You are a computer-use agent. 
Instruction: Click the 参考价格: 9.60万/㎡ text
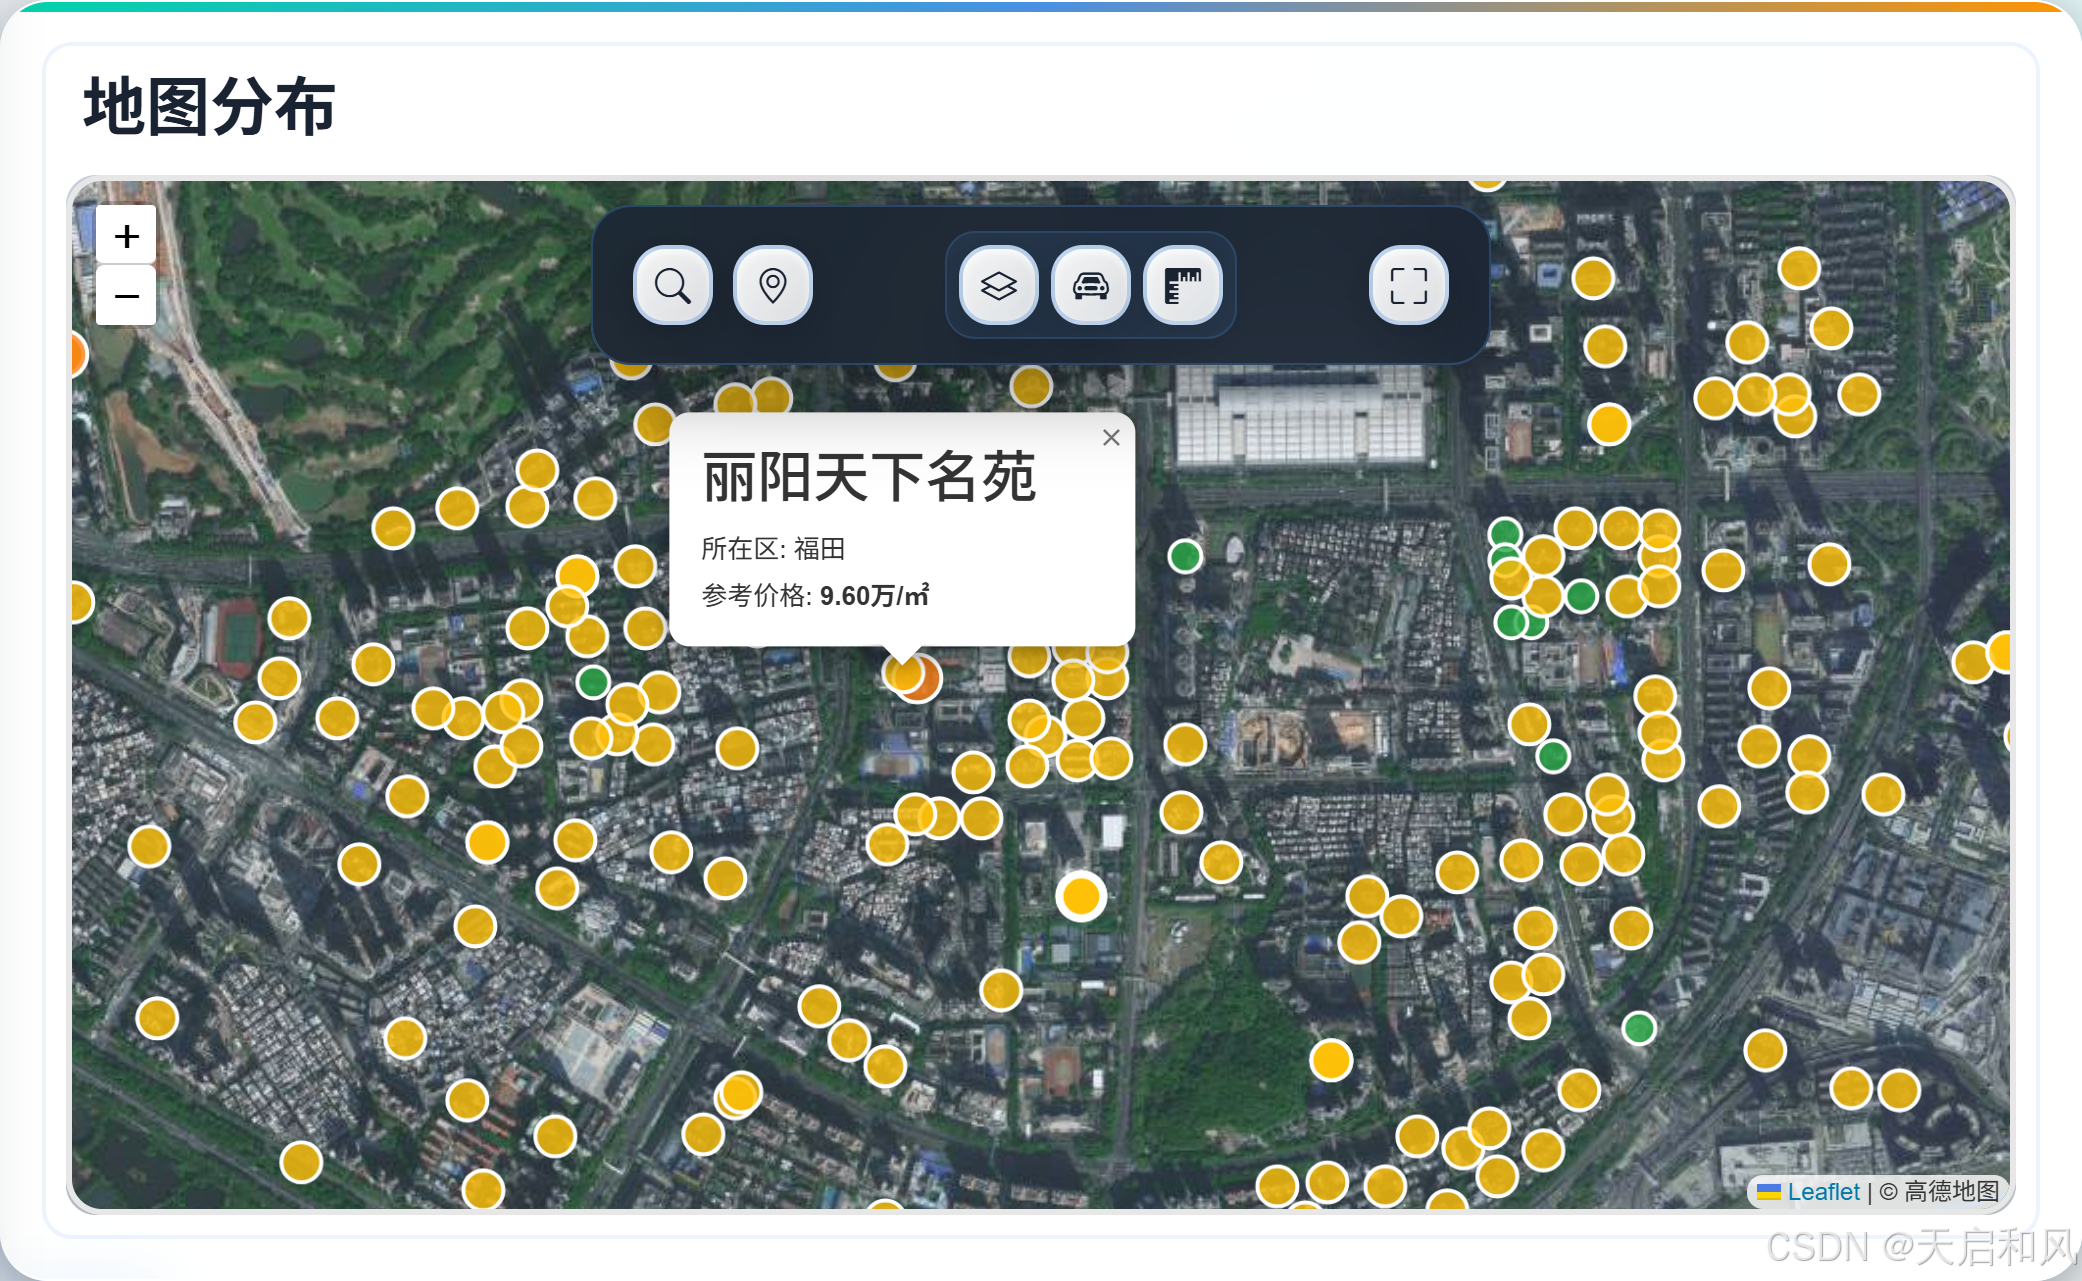pos(815,596)
